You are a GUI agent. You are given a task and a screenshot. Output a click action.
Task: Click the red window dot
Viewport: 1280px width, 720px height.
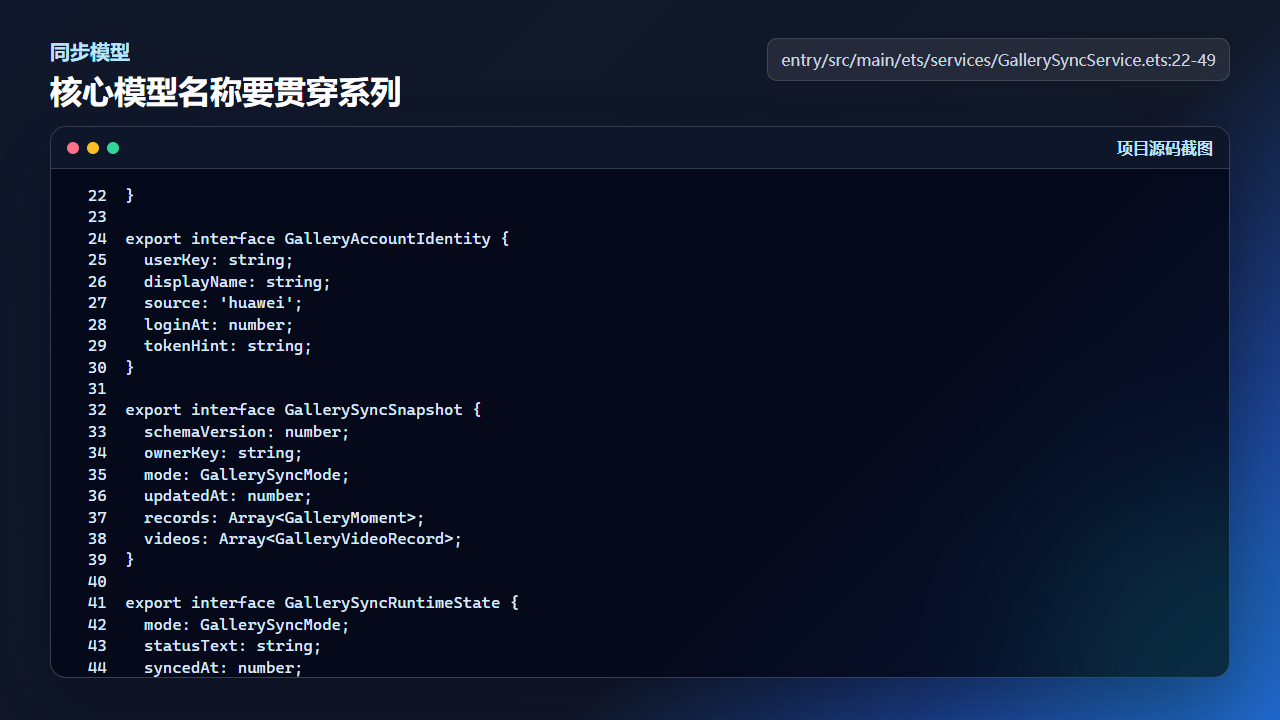tap(73, 148)
